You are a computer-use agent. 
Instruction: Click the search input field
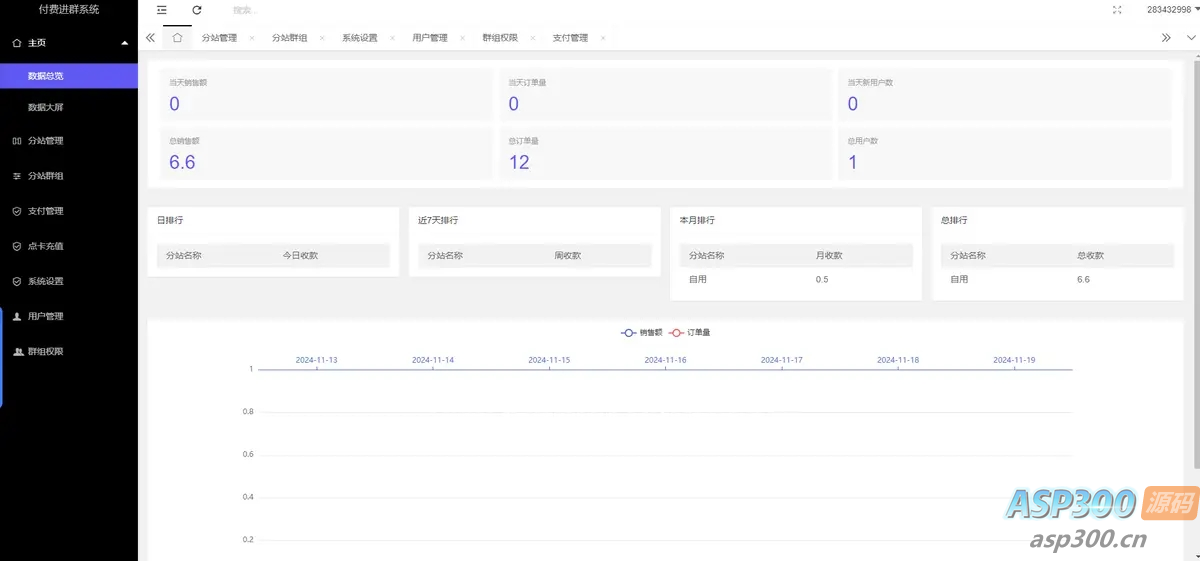coord(300,10)
